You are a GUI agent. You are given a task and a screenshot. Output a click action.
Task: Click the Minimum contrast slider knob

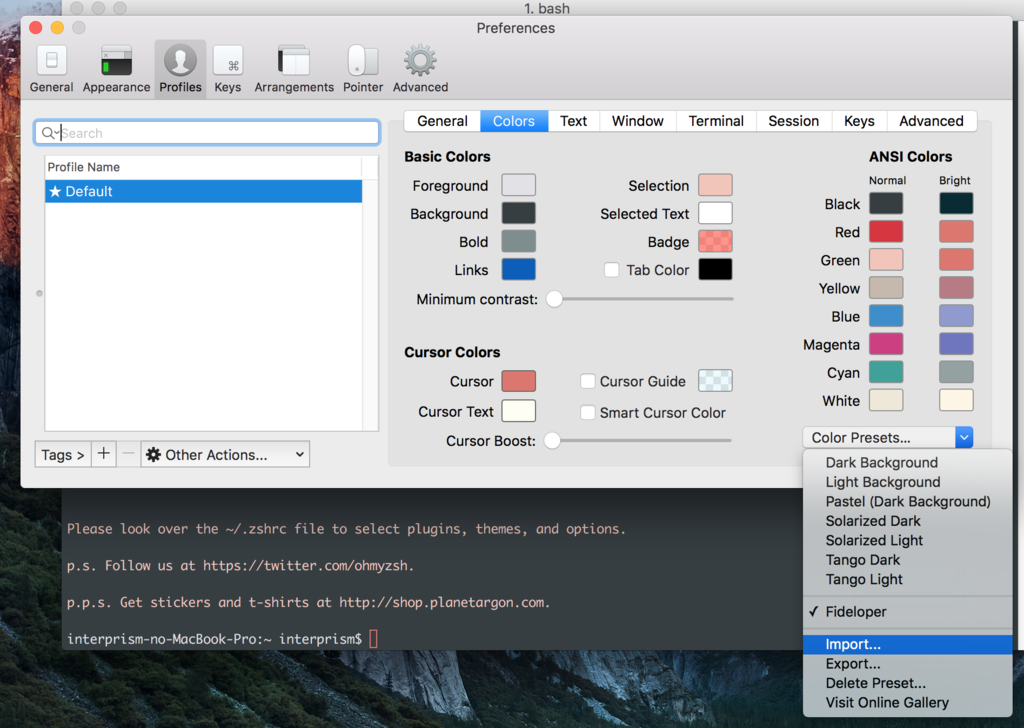[x=554, y=299]
